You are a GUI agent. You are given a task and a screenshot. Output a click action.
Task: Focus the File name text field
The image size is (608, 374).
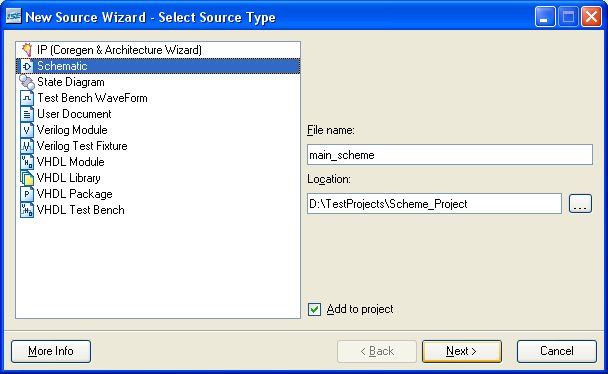point(450,155)
